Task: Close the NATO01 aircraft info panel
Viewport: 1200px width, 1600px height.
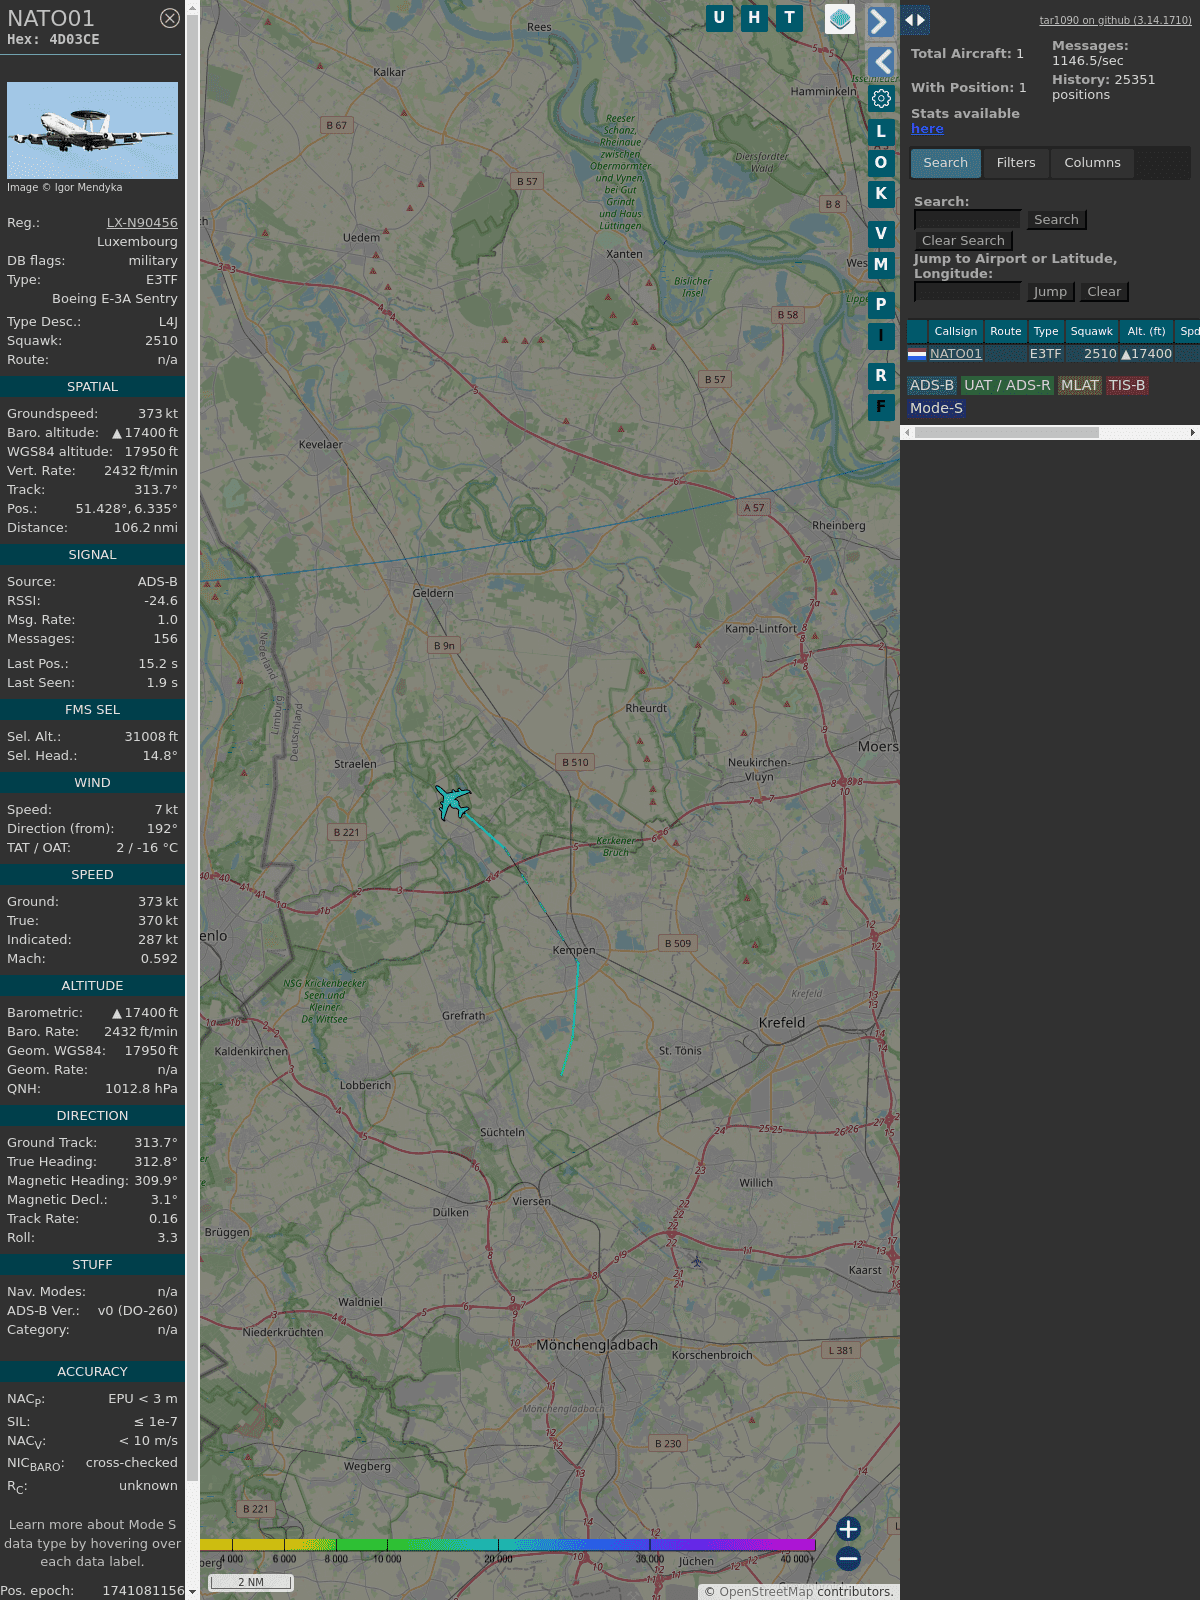Action: (170, 18)
